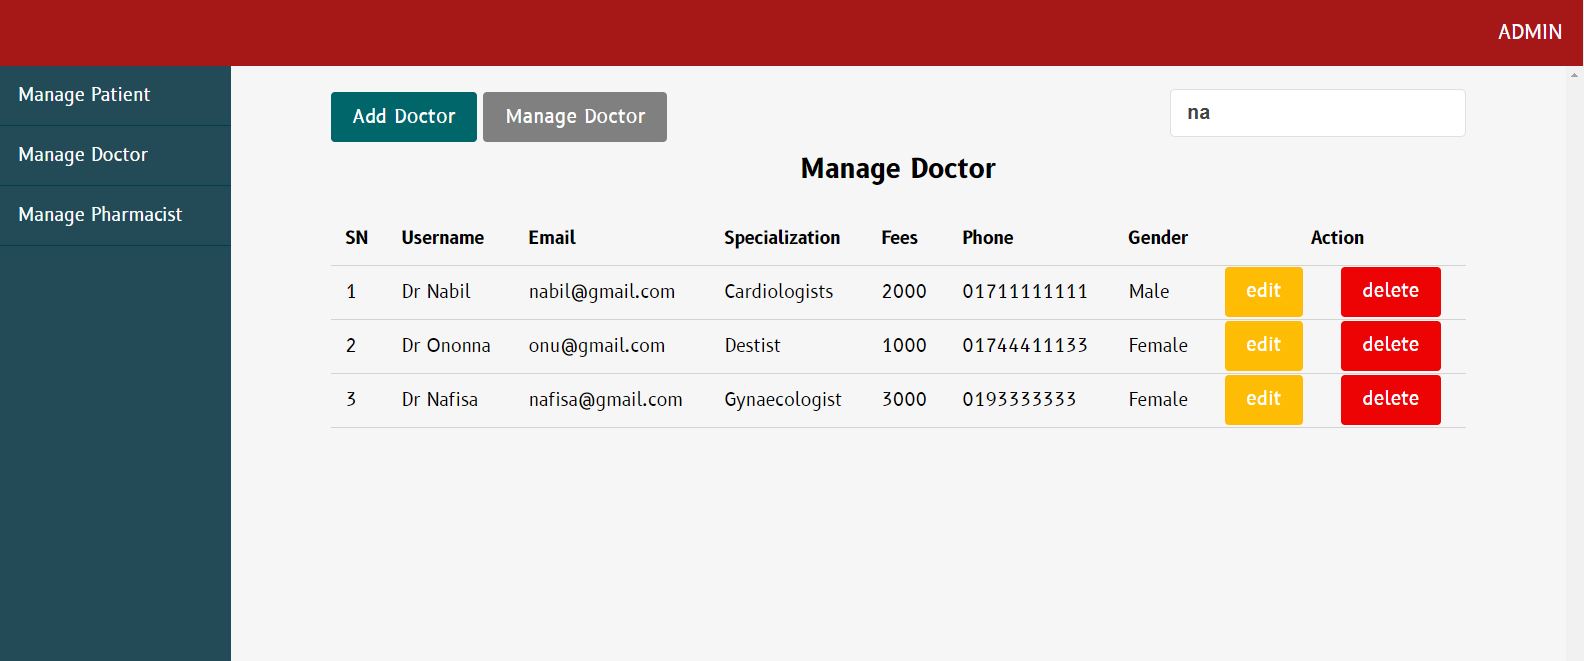Click the Specialization column header
The image size is (1584, 661).
pos(782,238)
